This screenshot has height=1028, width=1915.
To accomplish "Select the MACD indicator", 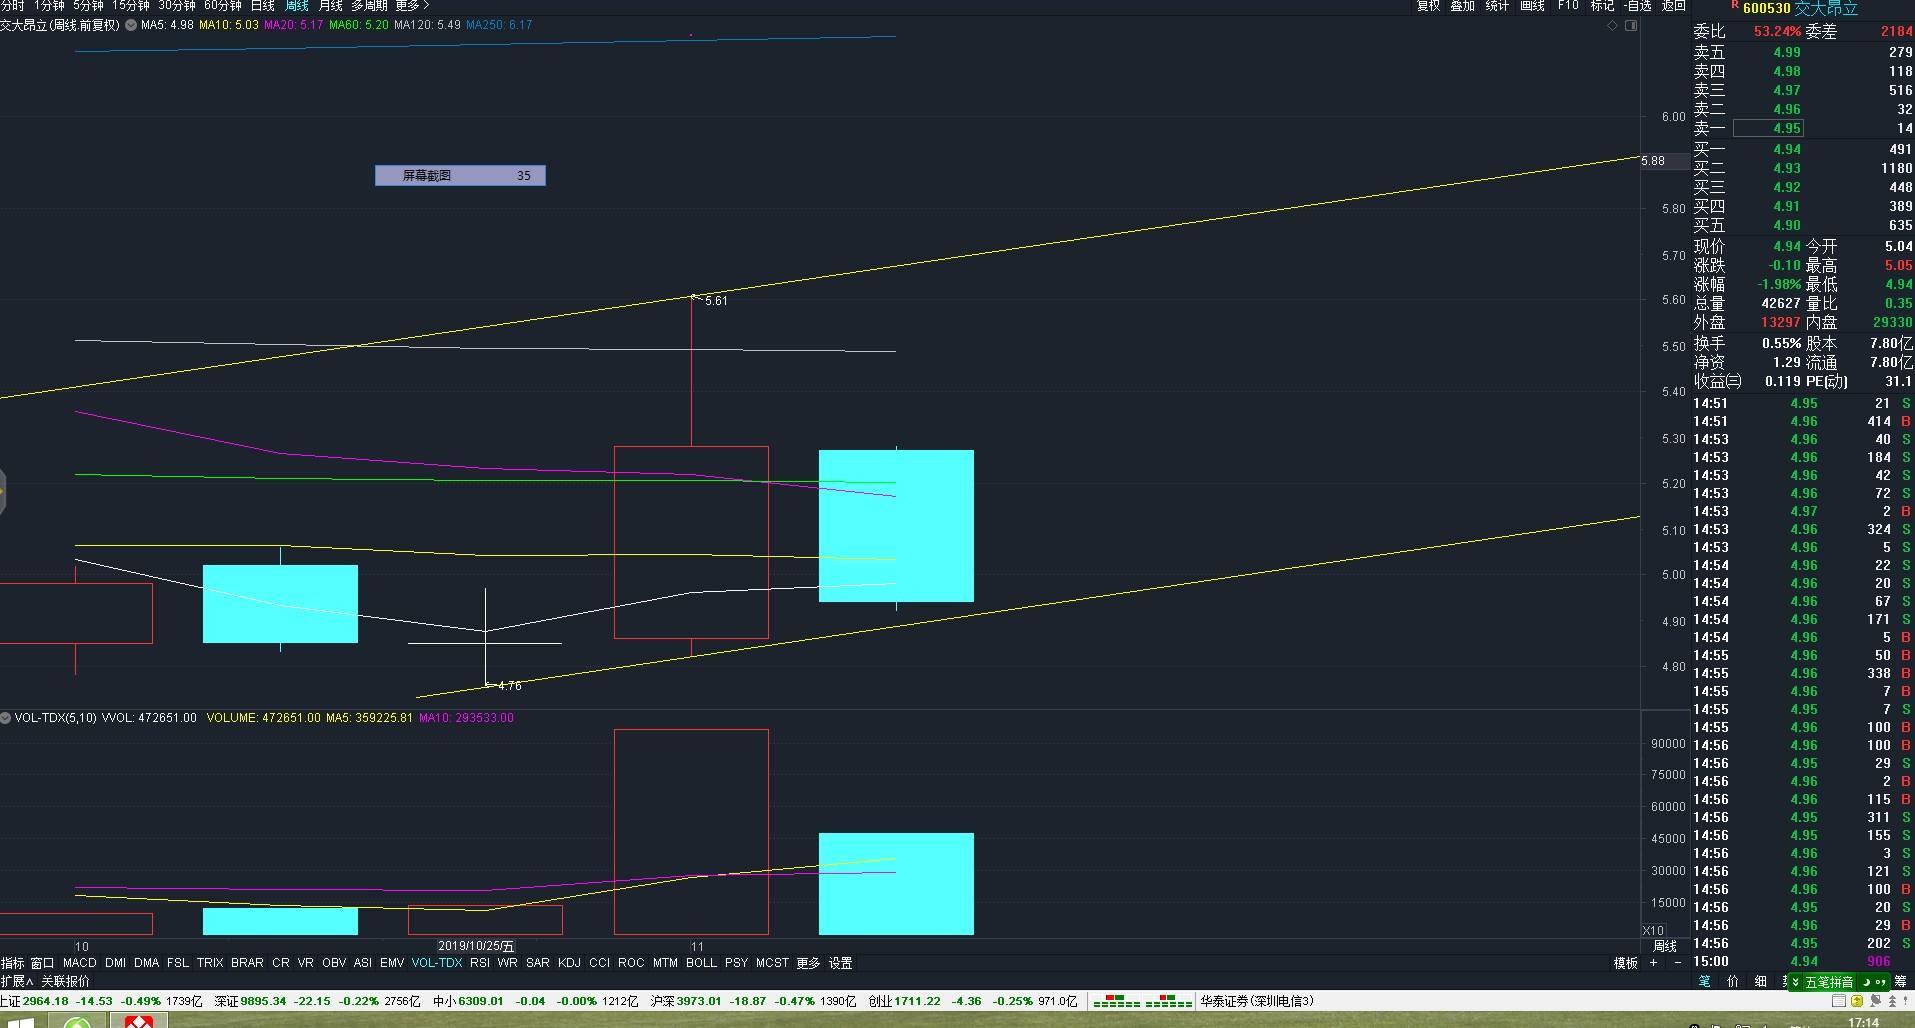I will coord(80,963).
